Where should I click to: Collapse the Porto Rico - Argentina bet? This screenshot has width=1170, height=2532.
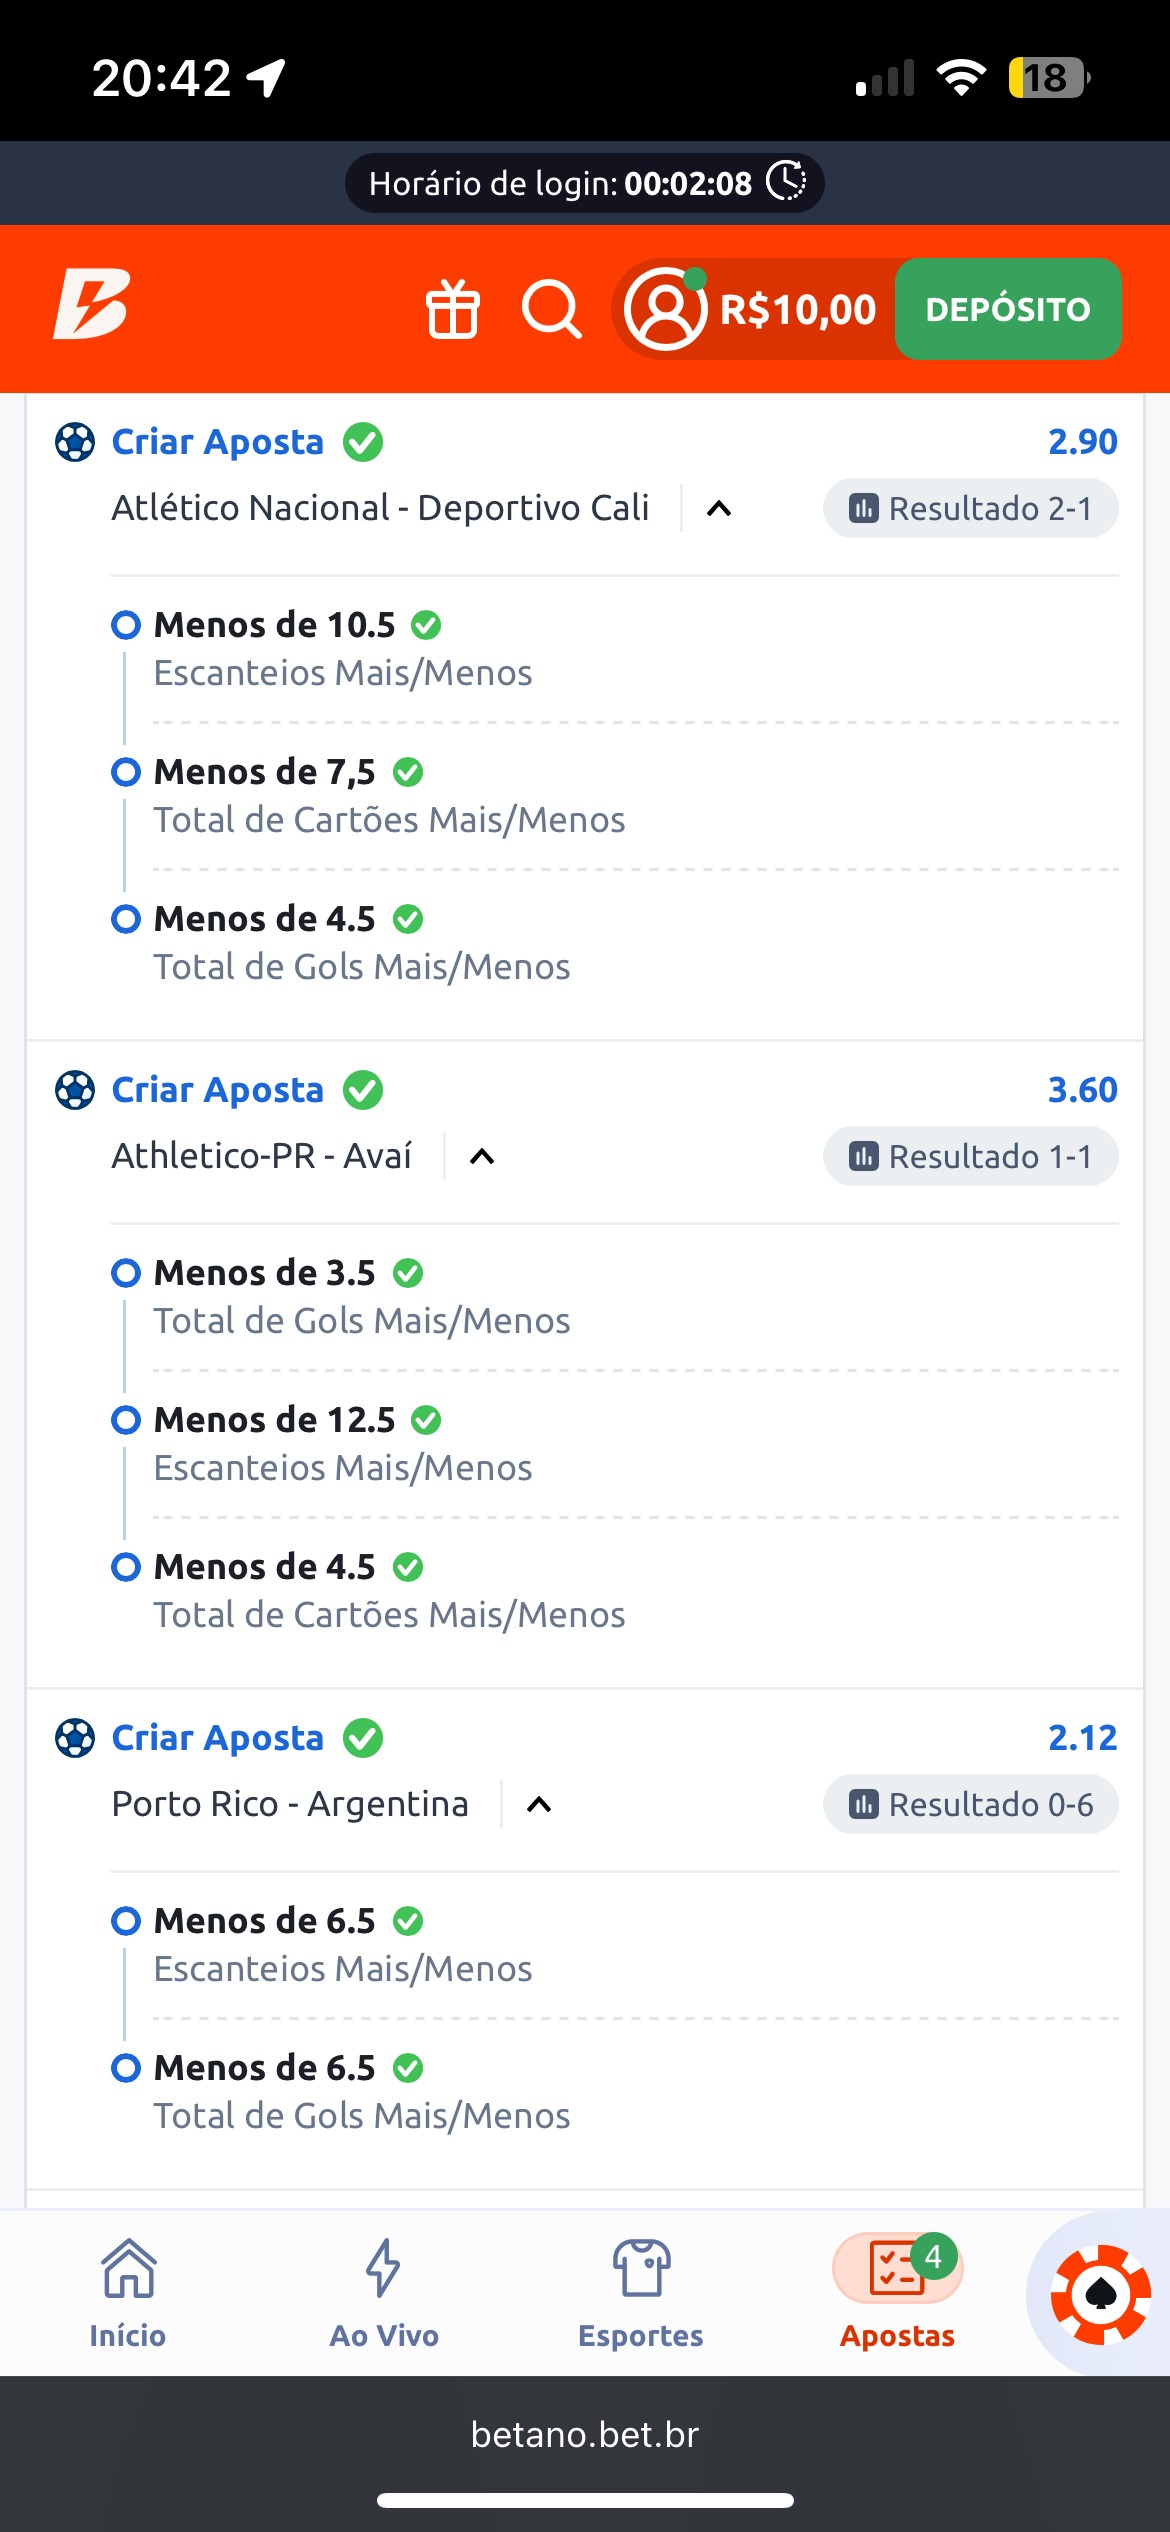(539, 1805)
